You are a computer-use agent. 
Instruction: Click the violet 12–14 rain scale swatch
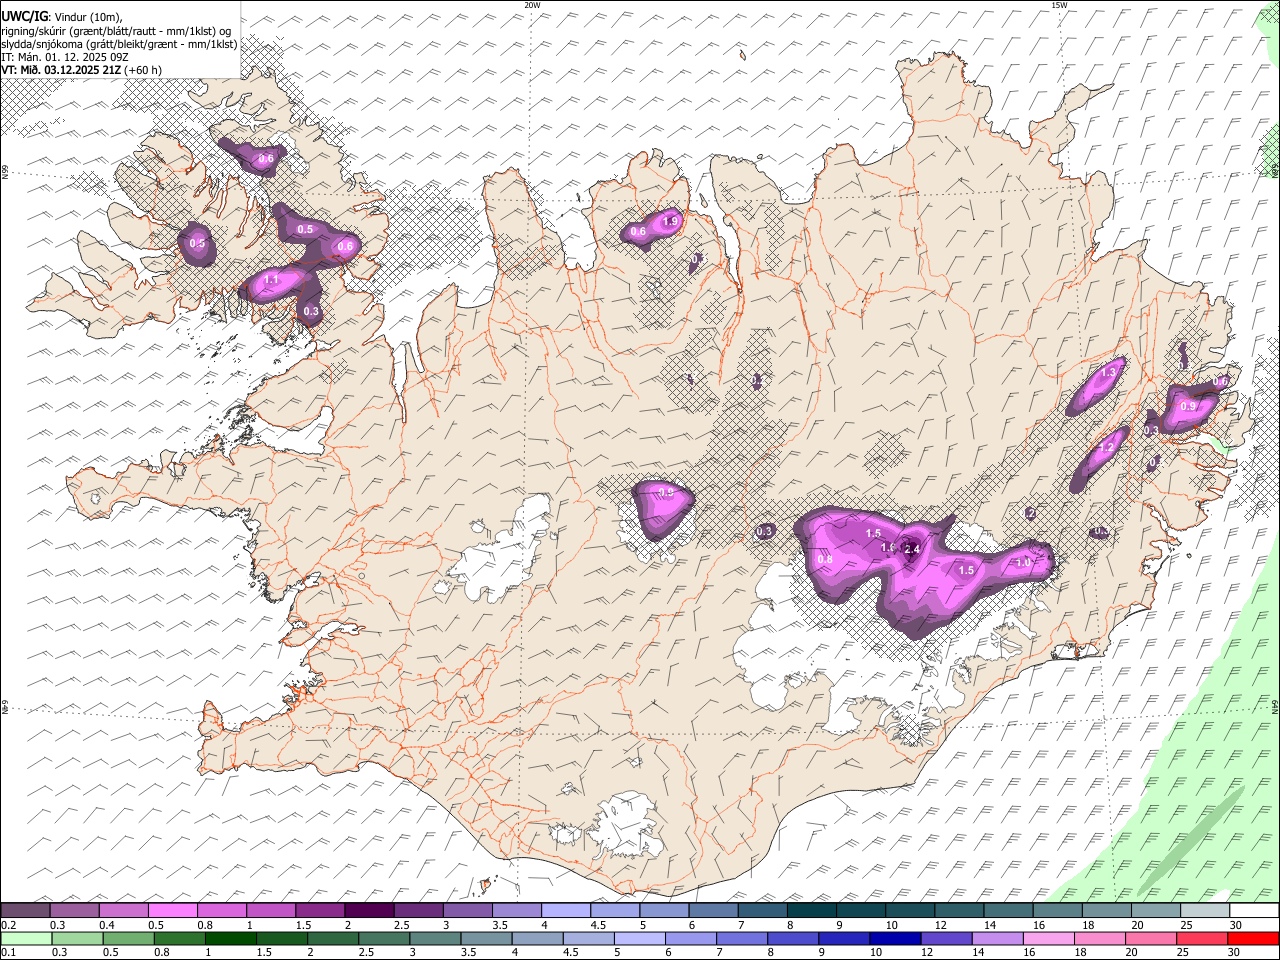pyautogui.click(x=946, y=938)
